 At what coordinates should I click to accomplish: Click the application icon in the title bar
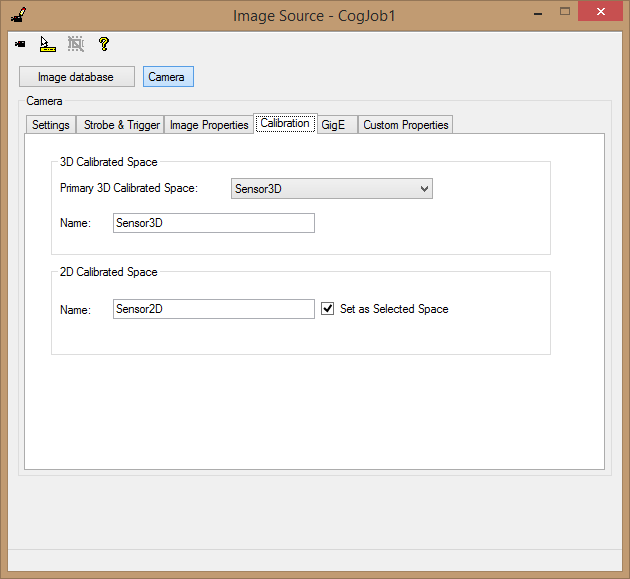pyautogui.click(x=18, y=15)
